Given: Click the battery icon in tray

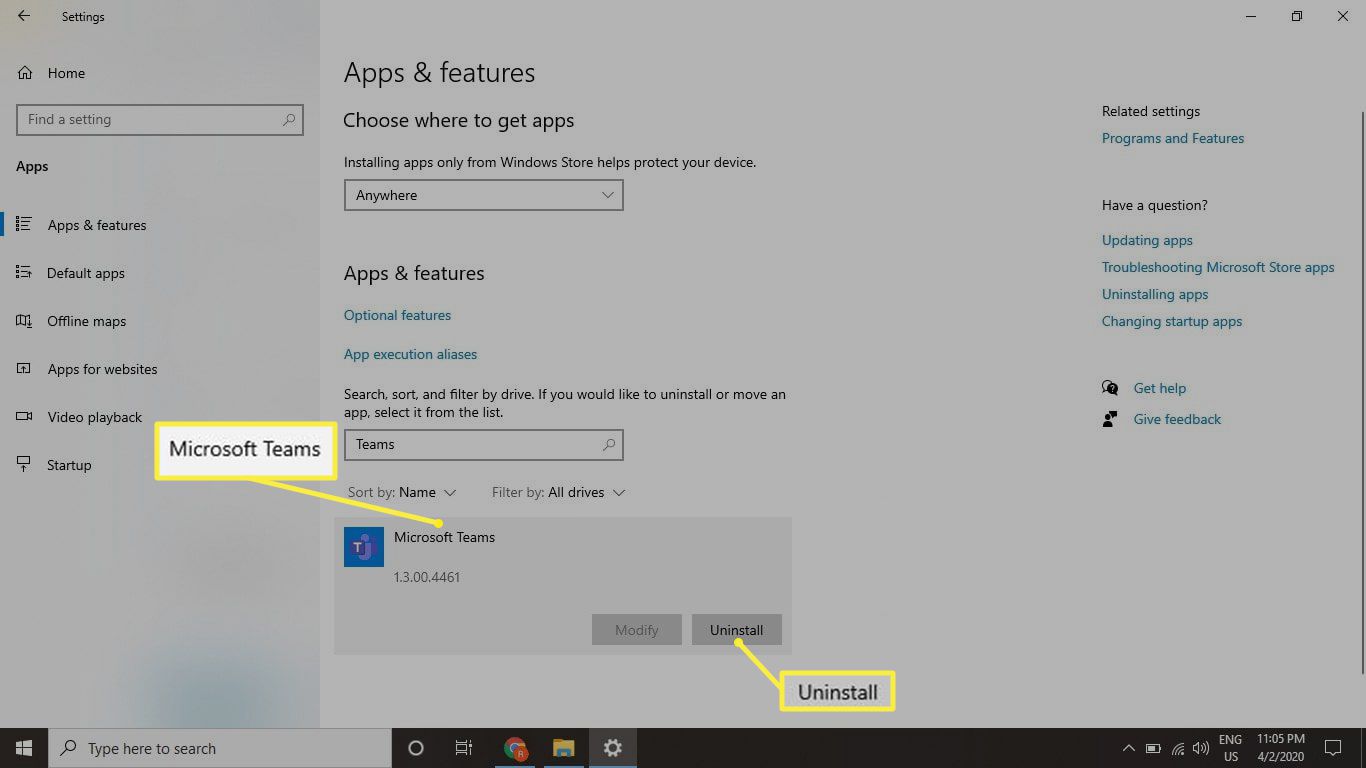Looking at the screenshot, I should point(1153,748).
